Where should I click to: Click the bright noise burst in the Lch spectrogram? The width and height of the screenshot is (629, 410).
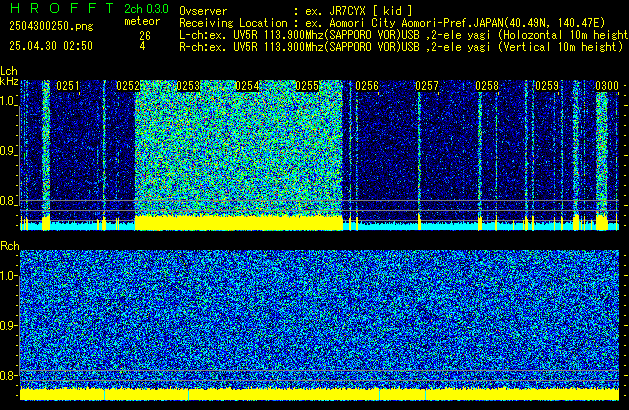239,148
